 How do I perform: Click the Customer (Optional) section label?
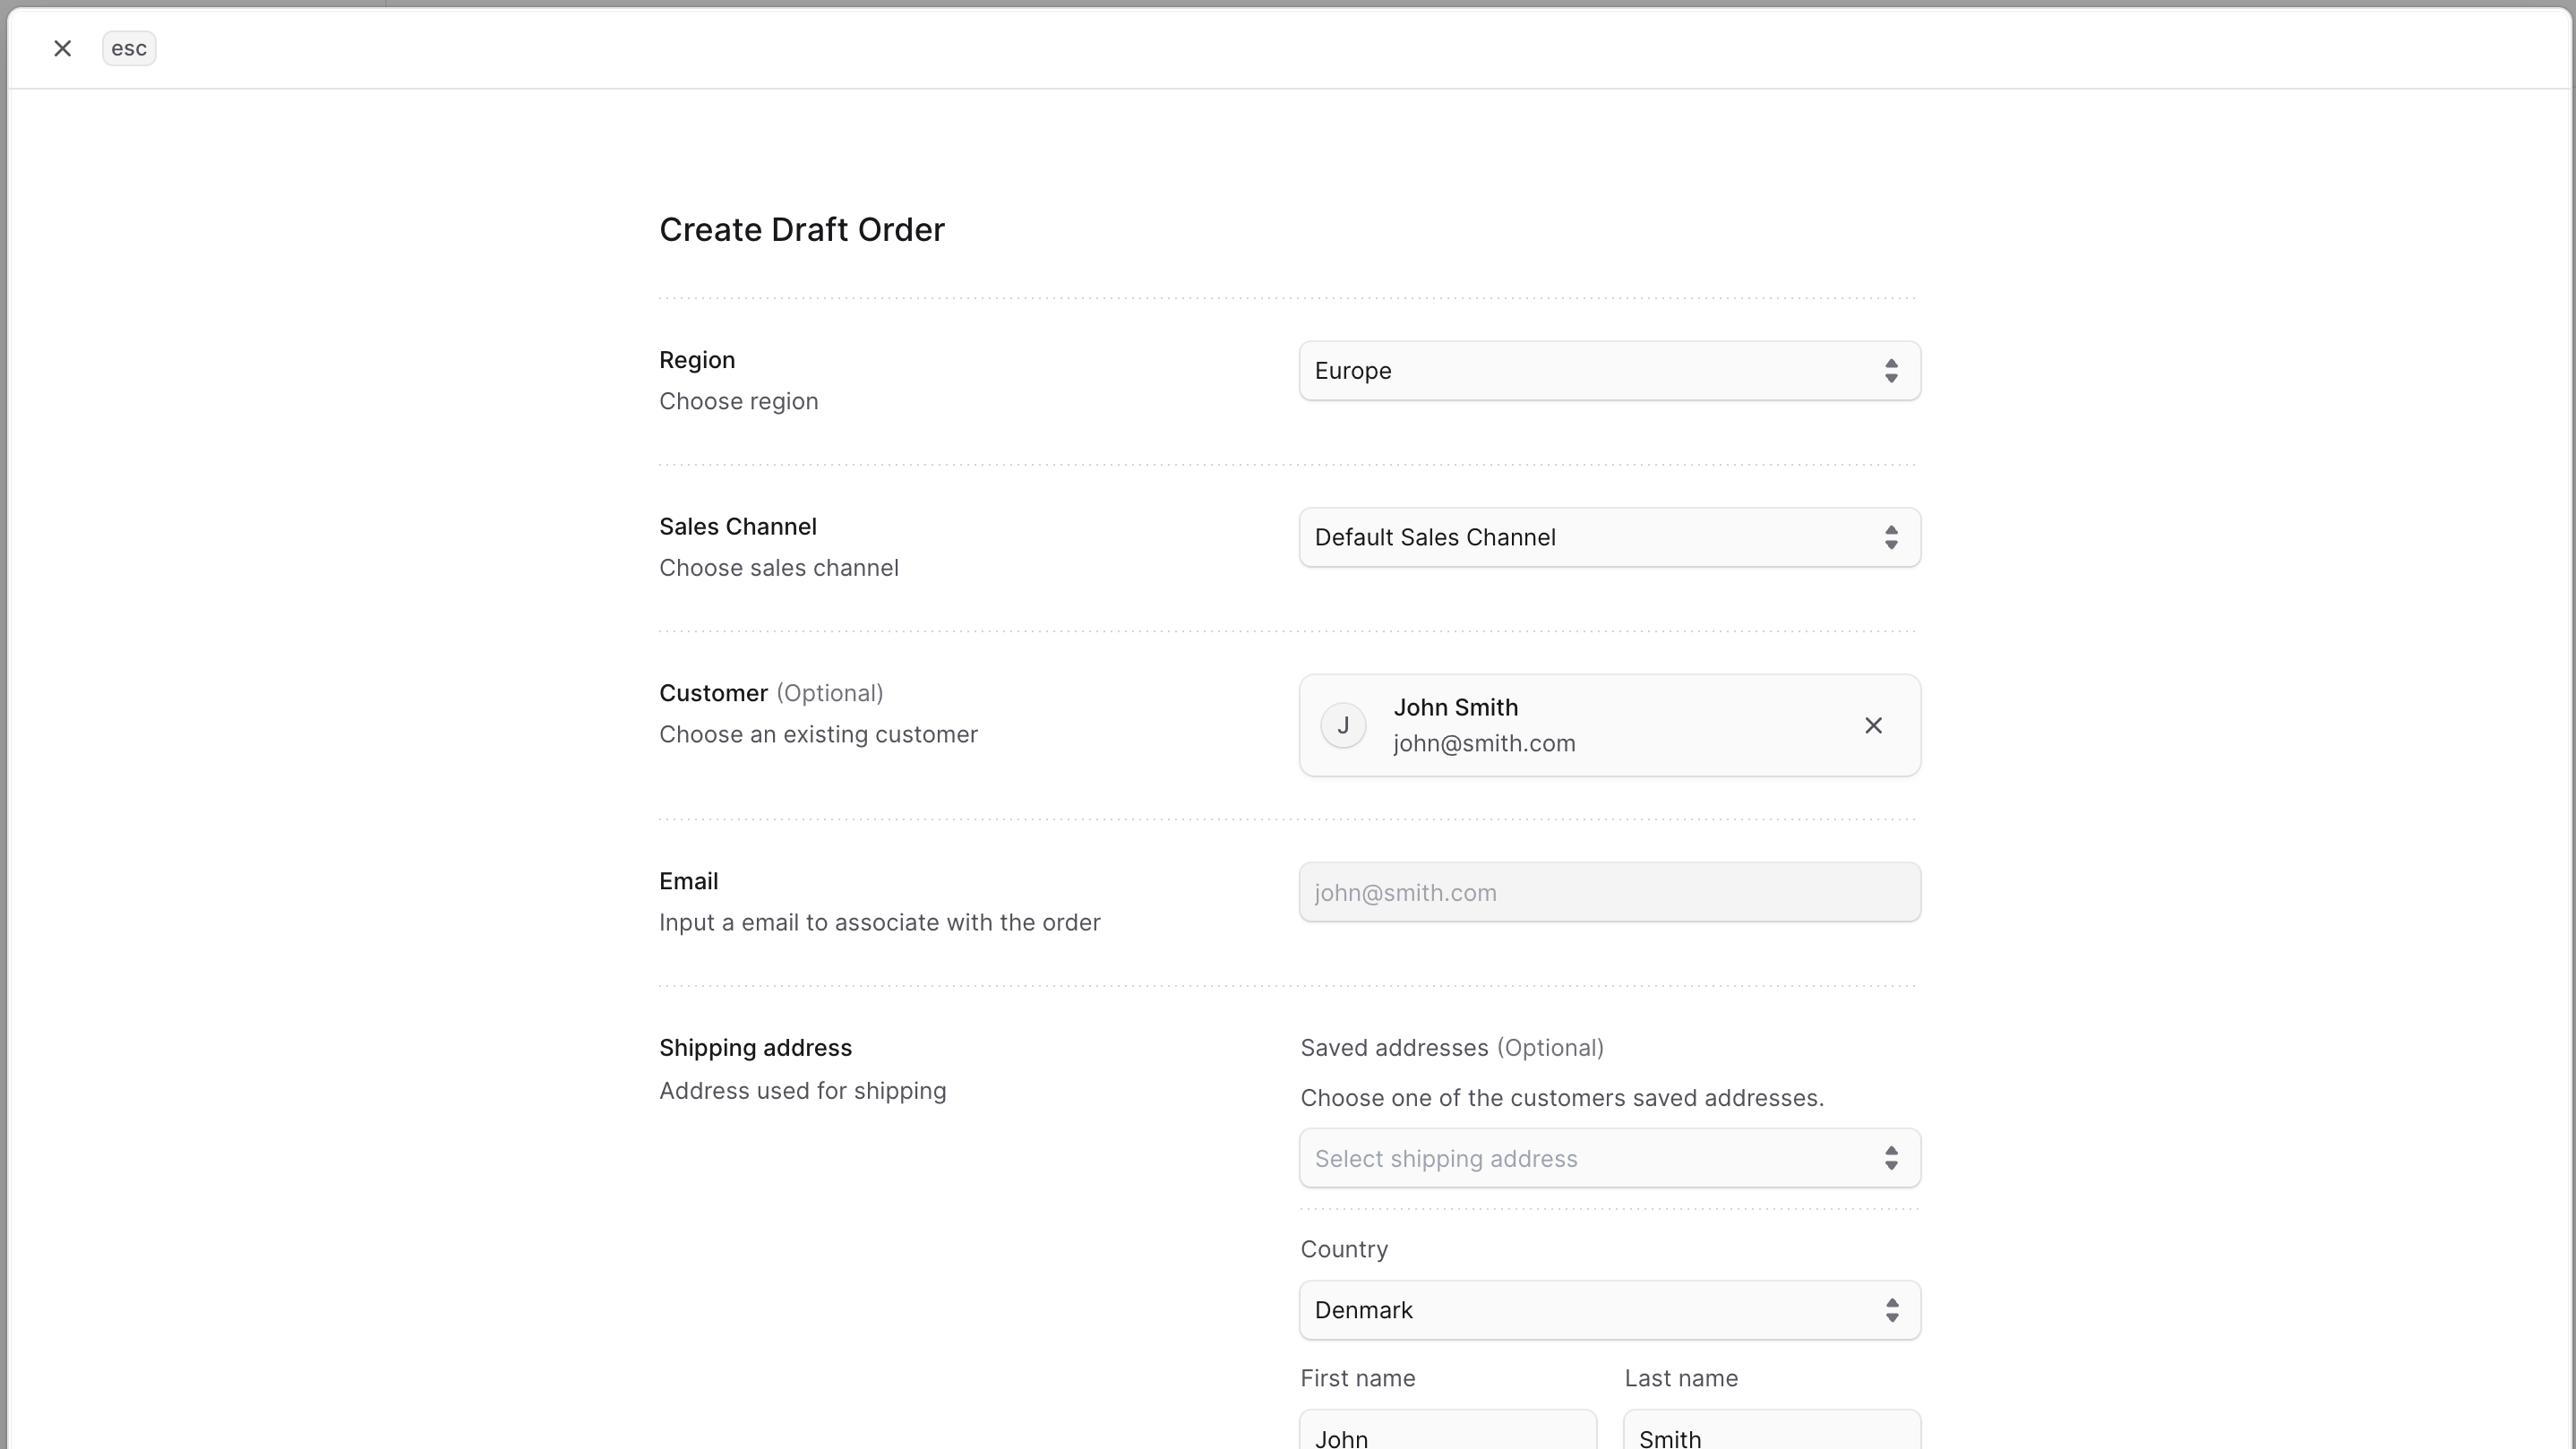pyautogui.click(x=770, y=692)
